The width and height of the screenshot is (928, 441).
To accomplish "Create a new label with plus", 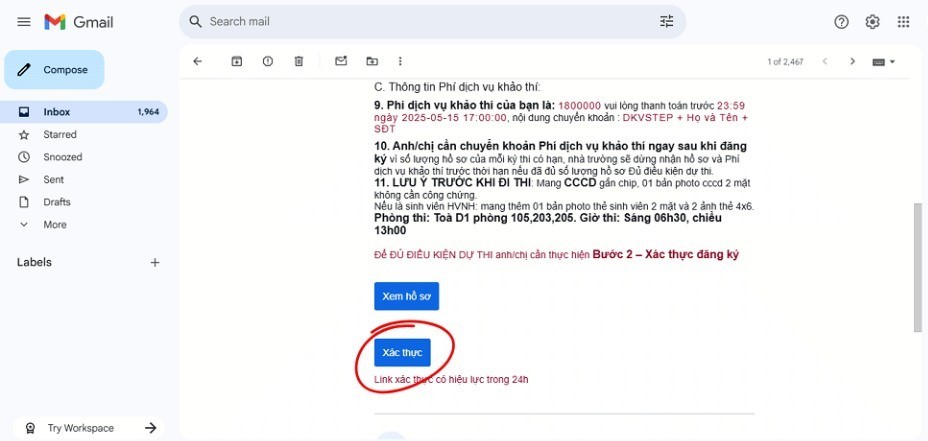I will tap(155, 262).
